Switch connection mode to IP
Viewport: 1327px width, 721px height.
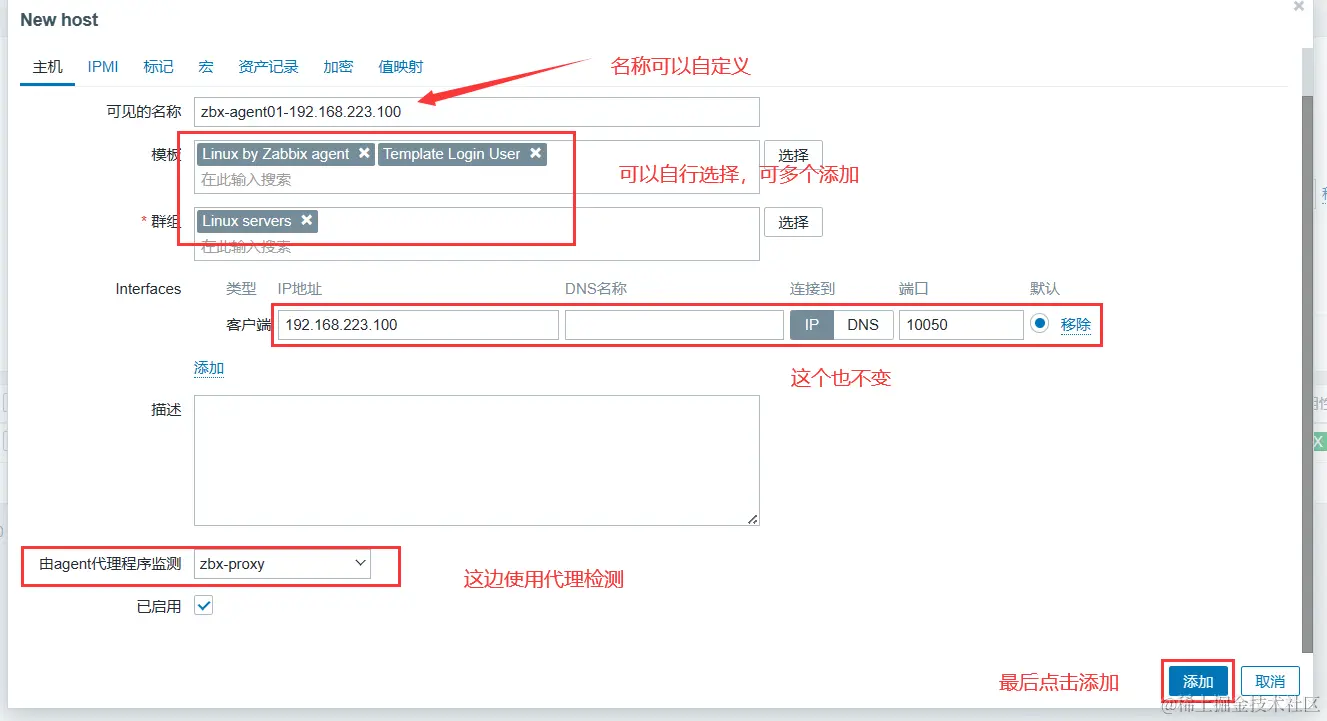tap(812, 325)
